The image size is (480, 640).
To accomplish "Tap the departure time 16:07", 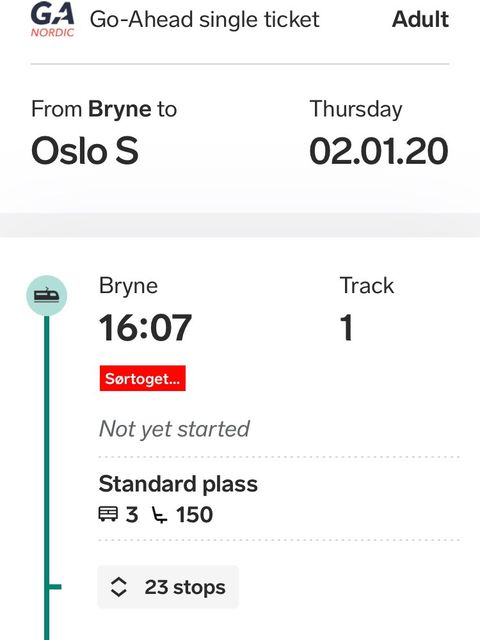I will coord(145,328).
